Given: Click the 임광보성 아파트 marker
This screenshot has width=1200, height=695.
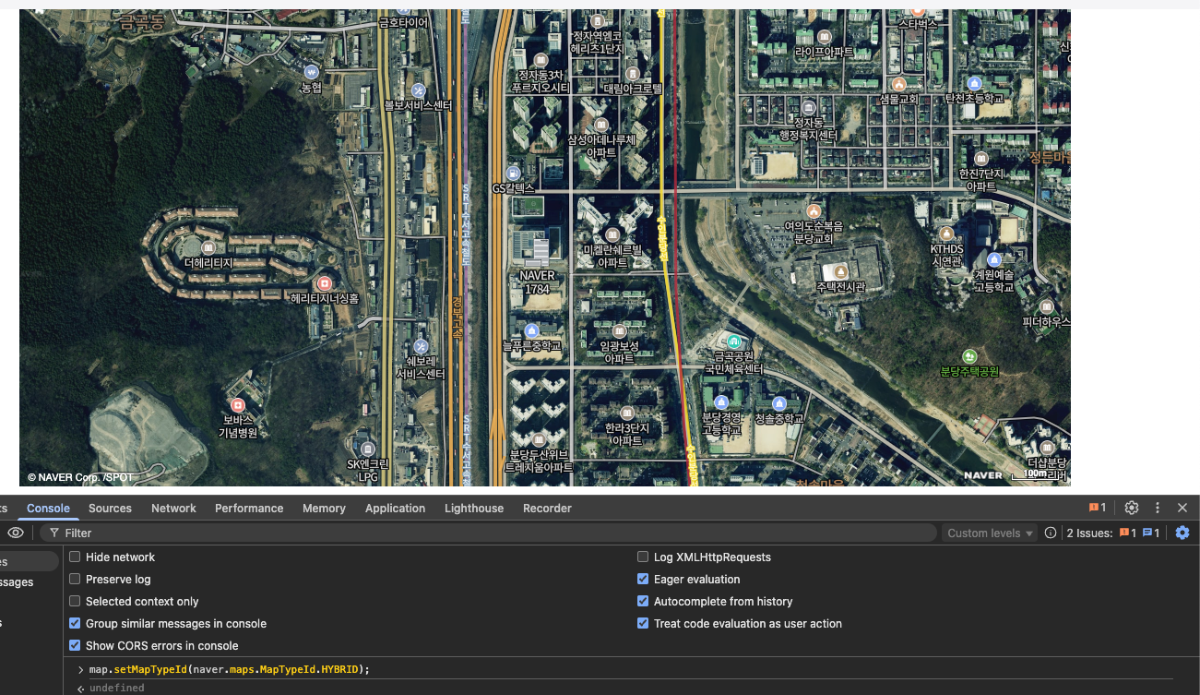Looking at the screenshot, I should [x=619, y=331].
